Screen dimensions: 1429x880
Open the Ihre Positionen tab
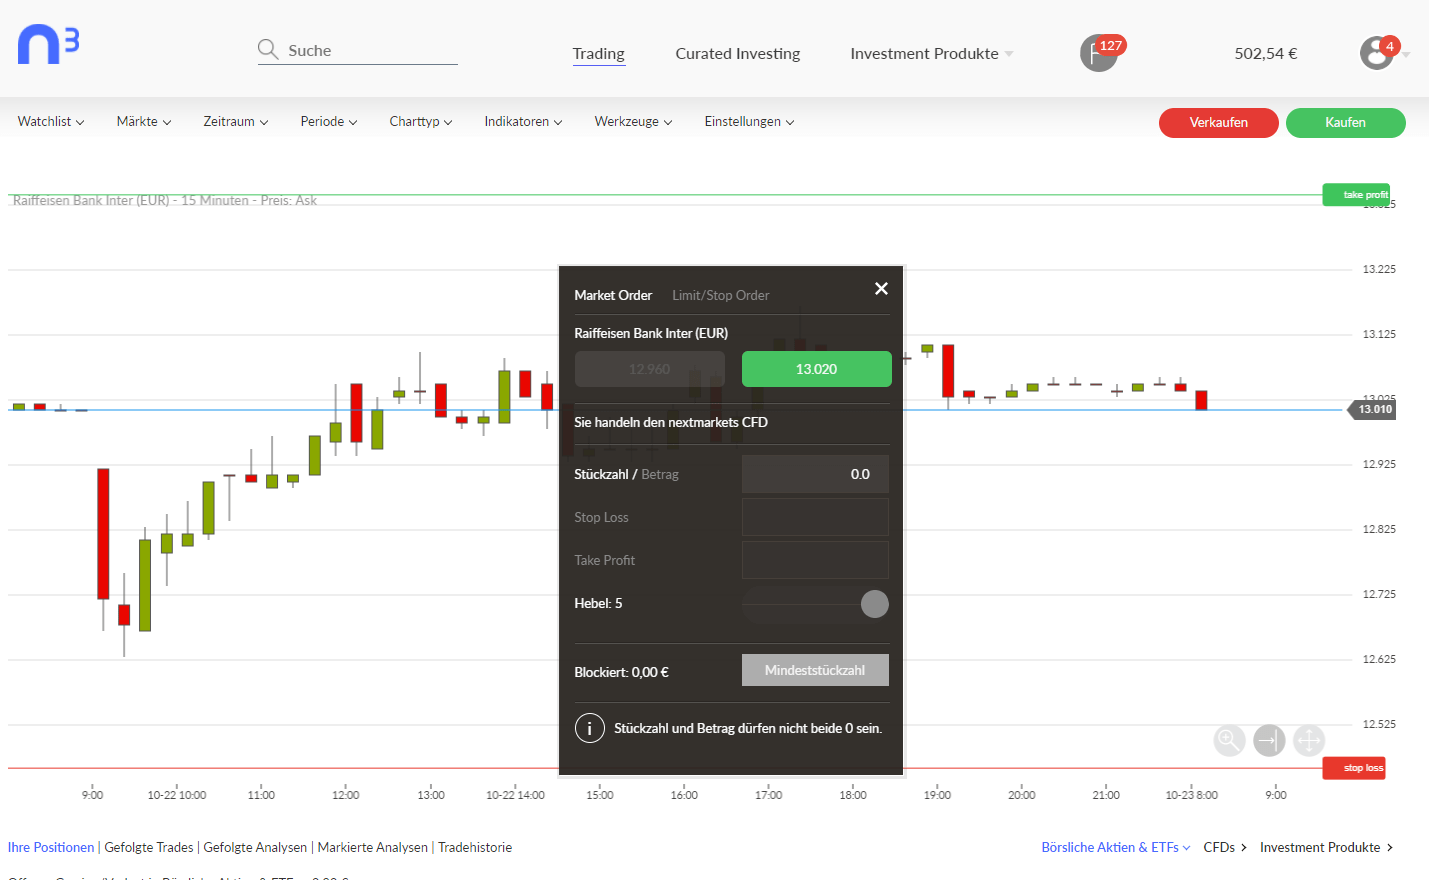51,847
